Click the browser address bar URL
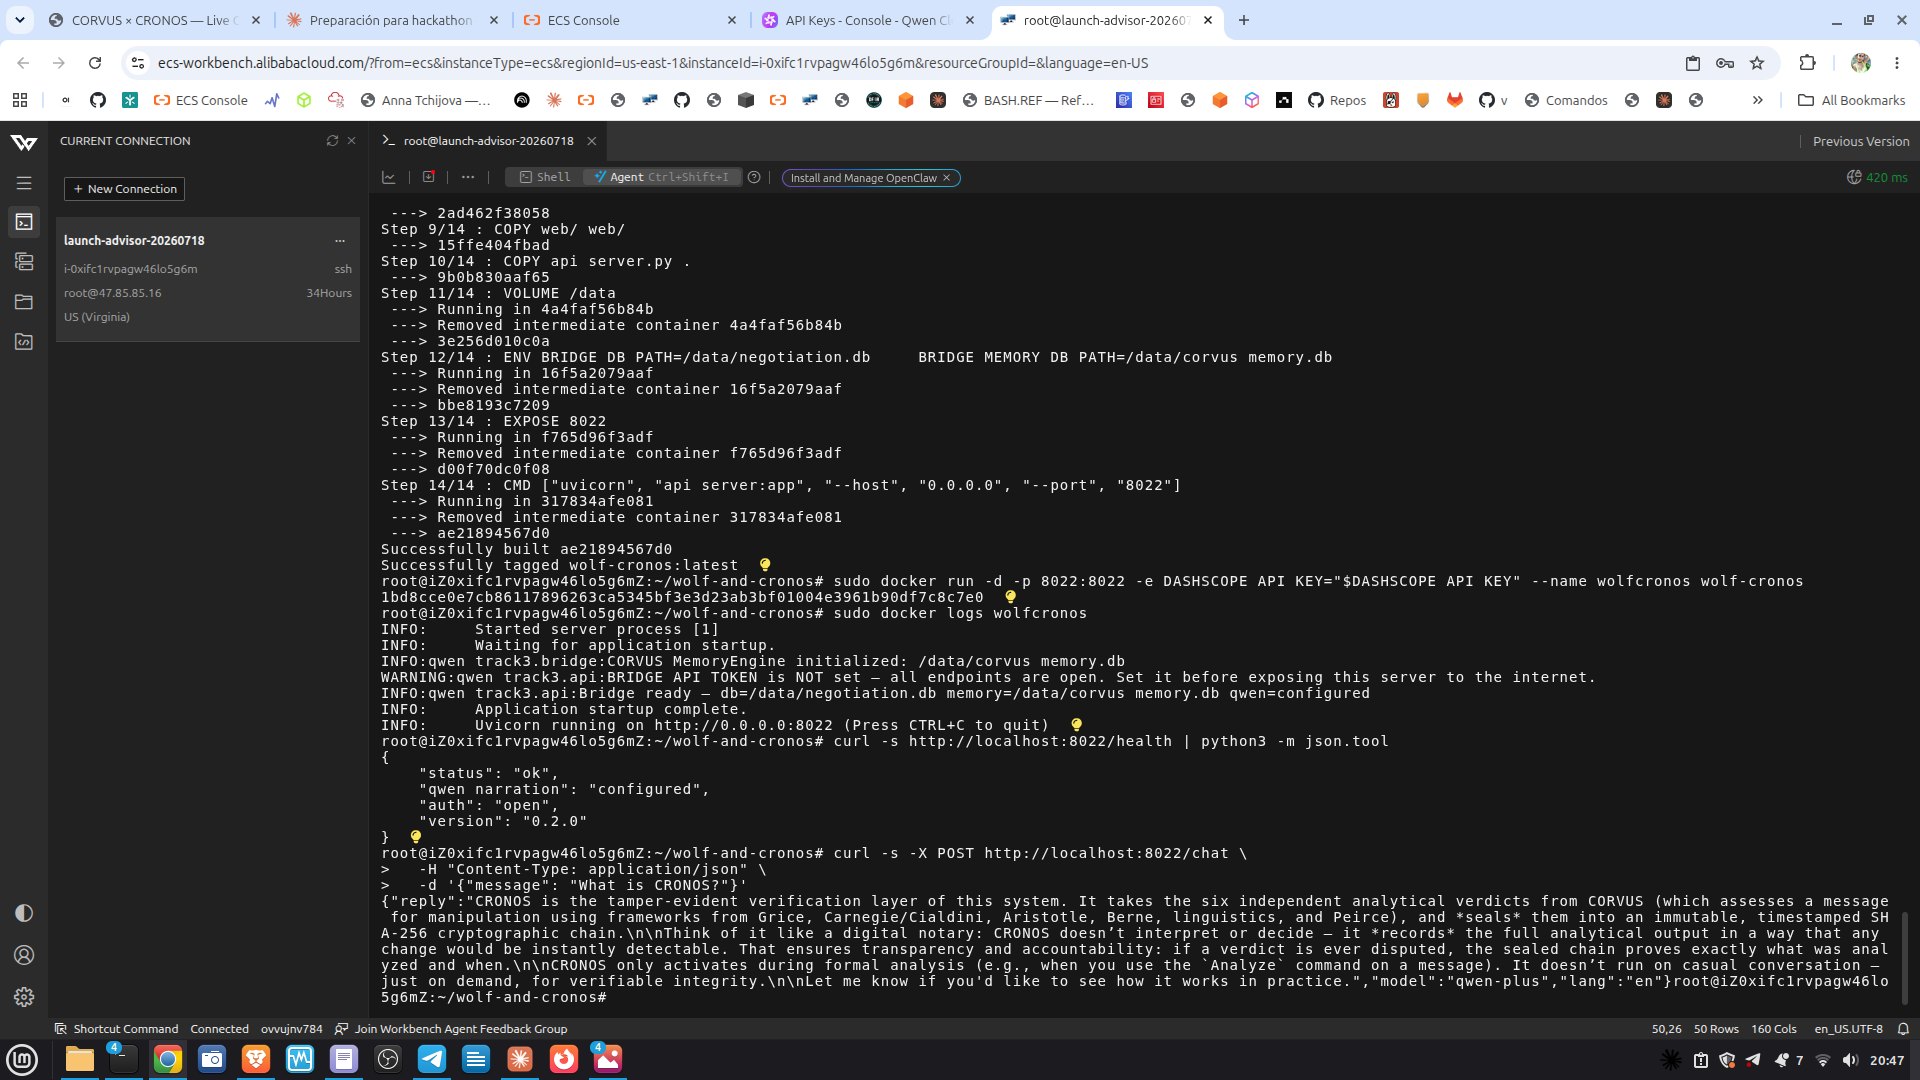1920x1080 pixels. coord(652,63)
